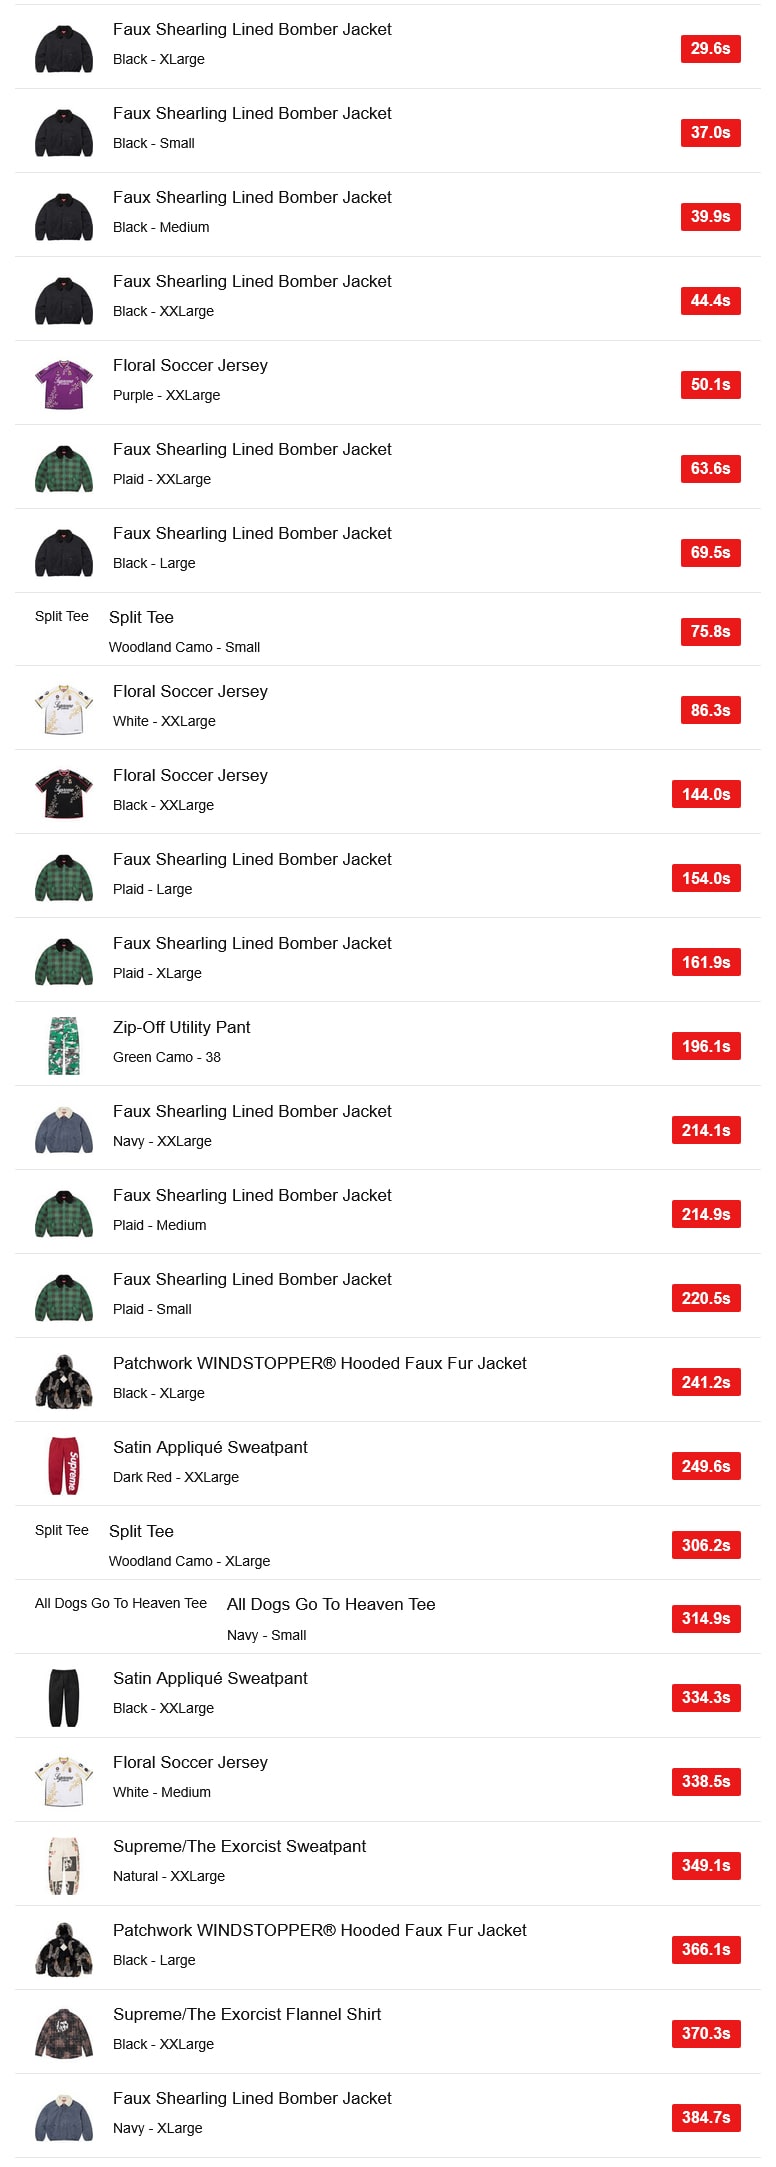Click the black Satin Appliqué Sweatpant image

pos(64,1697)
